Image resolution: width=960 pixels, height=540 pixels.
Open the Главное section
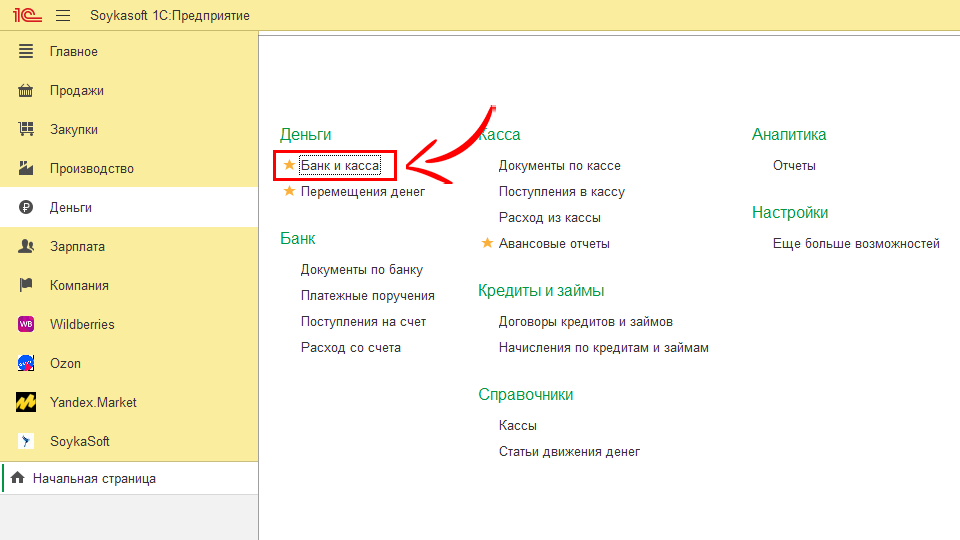coord(74,52)
